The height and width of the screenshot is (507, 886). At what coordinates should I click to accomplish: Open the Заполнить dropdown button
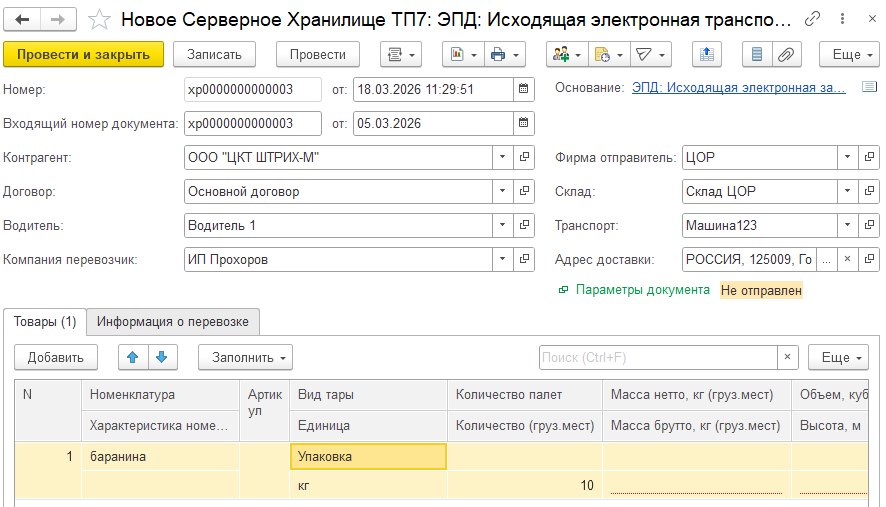coord(245,357)
